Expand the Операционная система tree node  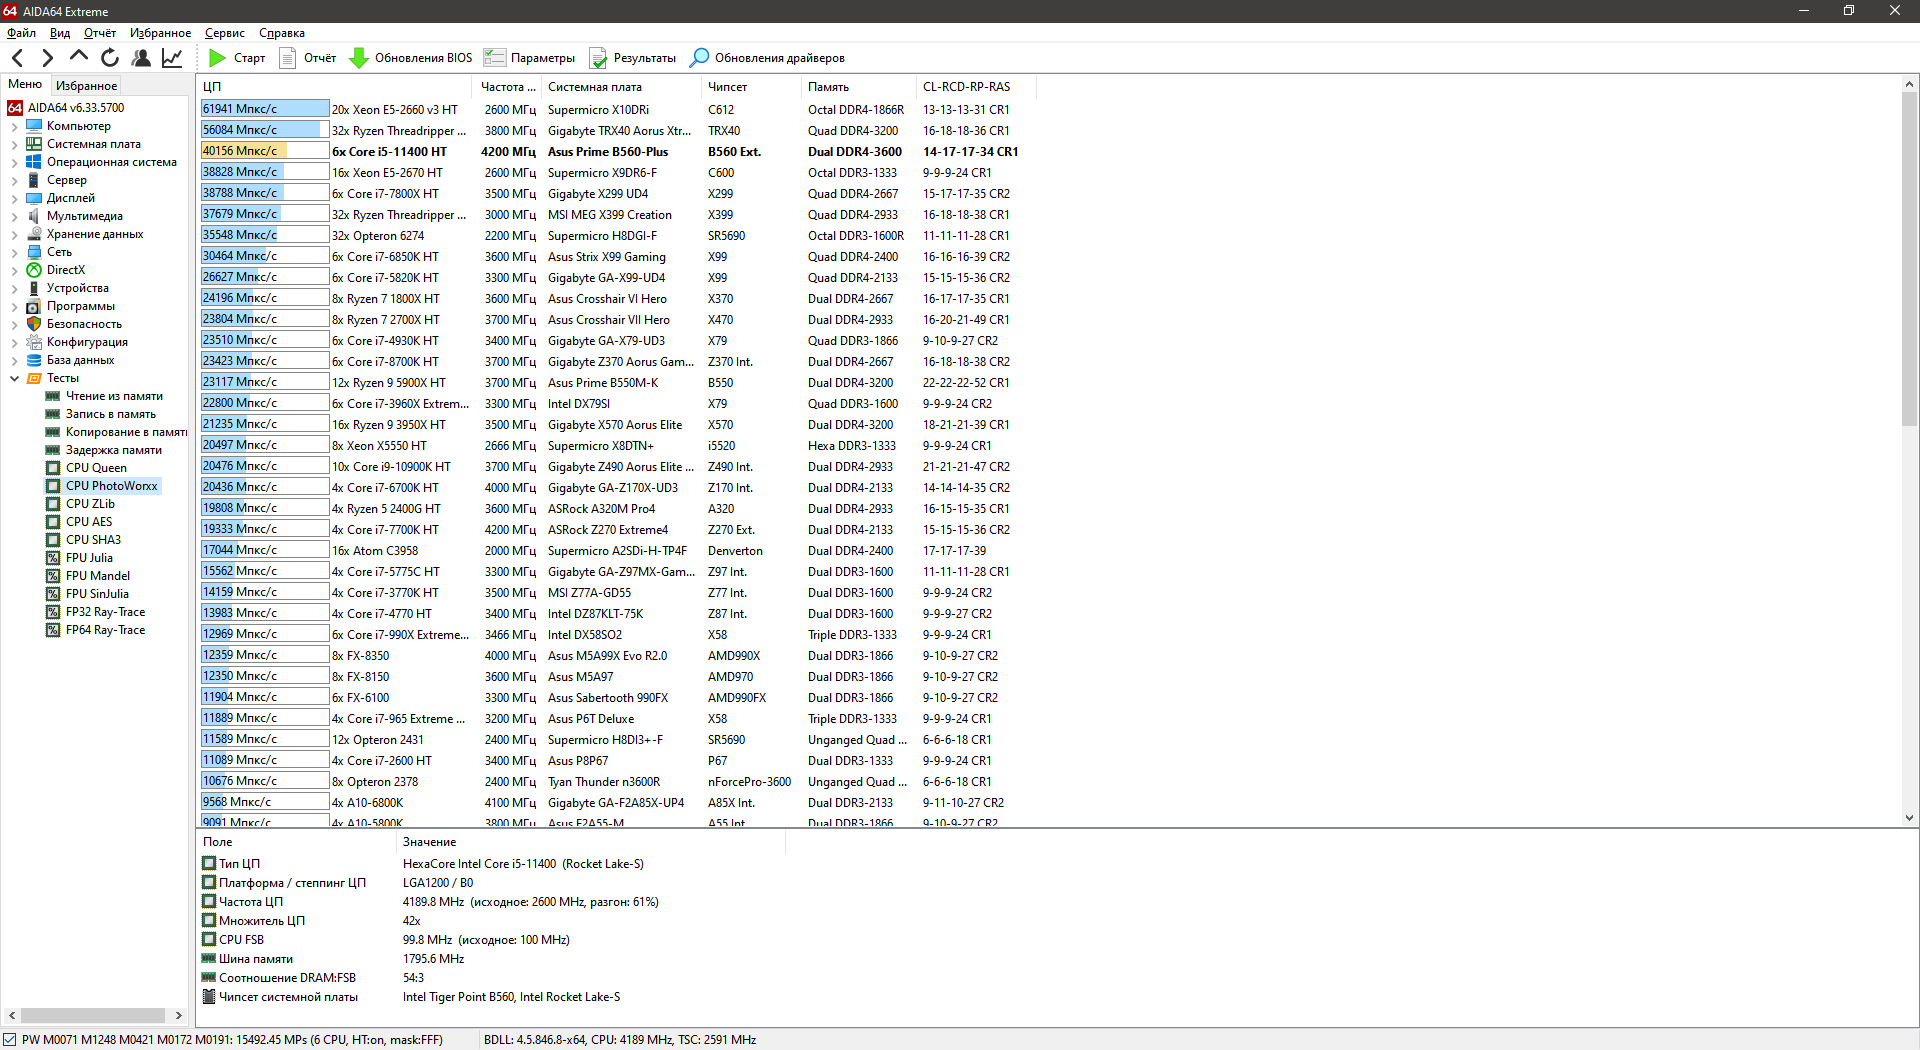(14, 162)
